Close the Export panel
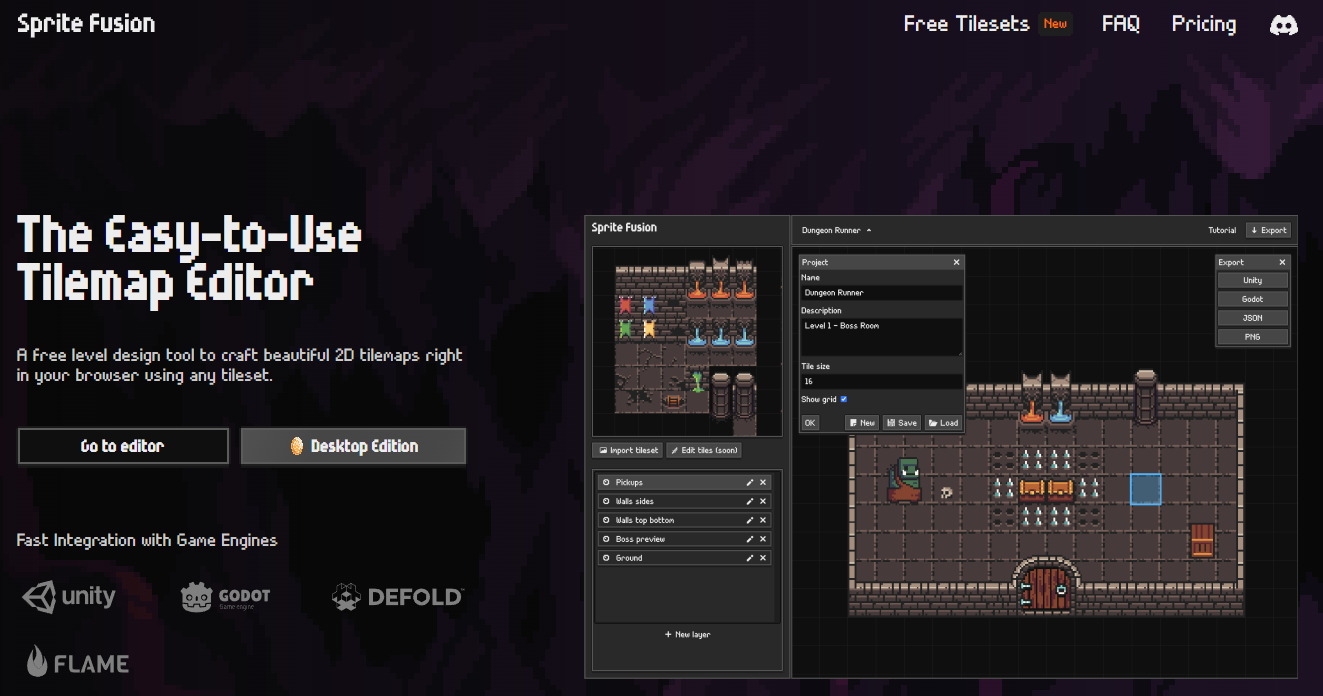Screen dimensions: 1323x696 pyautogui.click(x=1282, y=262)
